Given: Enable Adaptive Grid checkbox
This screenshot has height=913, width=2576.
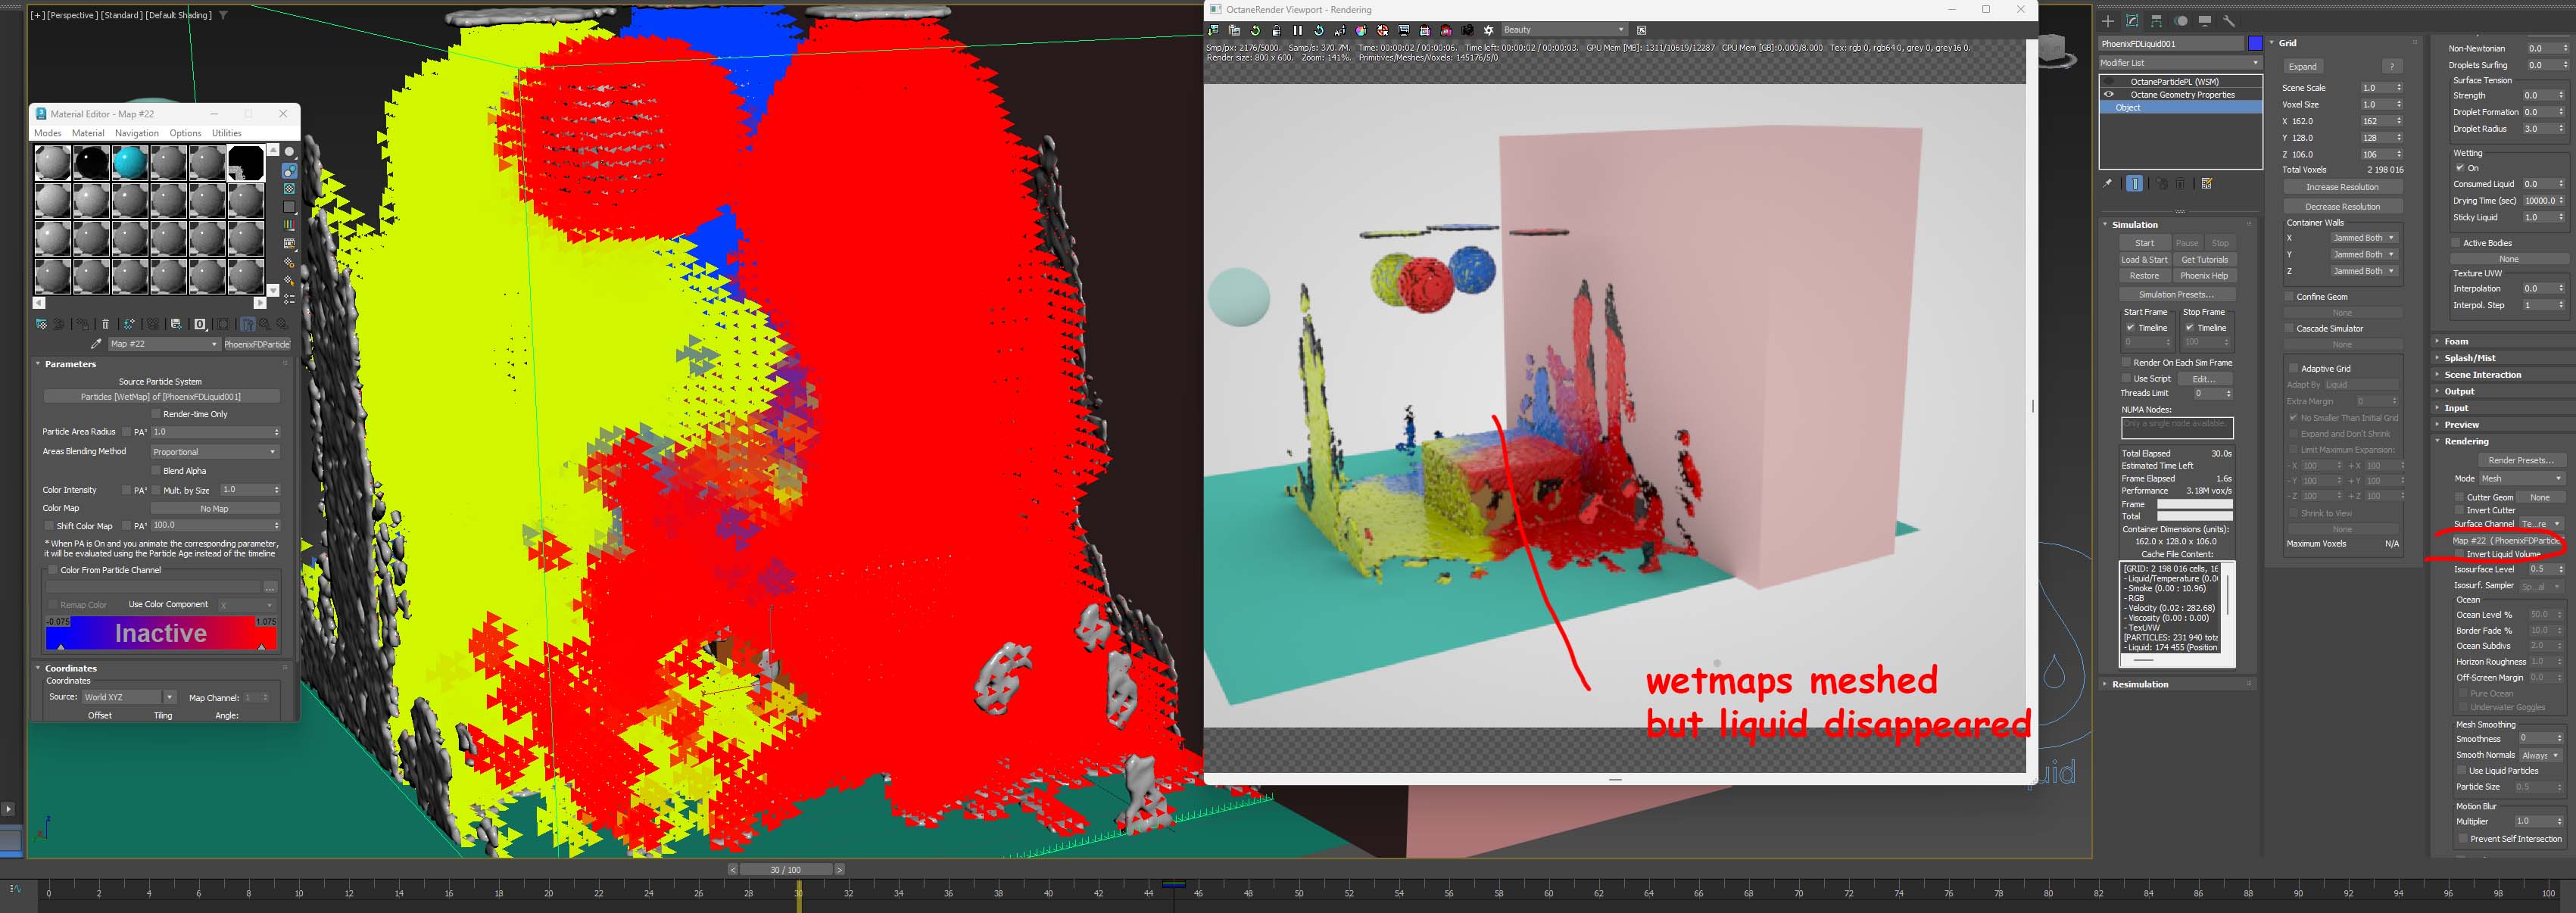Looking at the screenshot, I should coord(2293,369).
